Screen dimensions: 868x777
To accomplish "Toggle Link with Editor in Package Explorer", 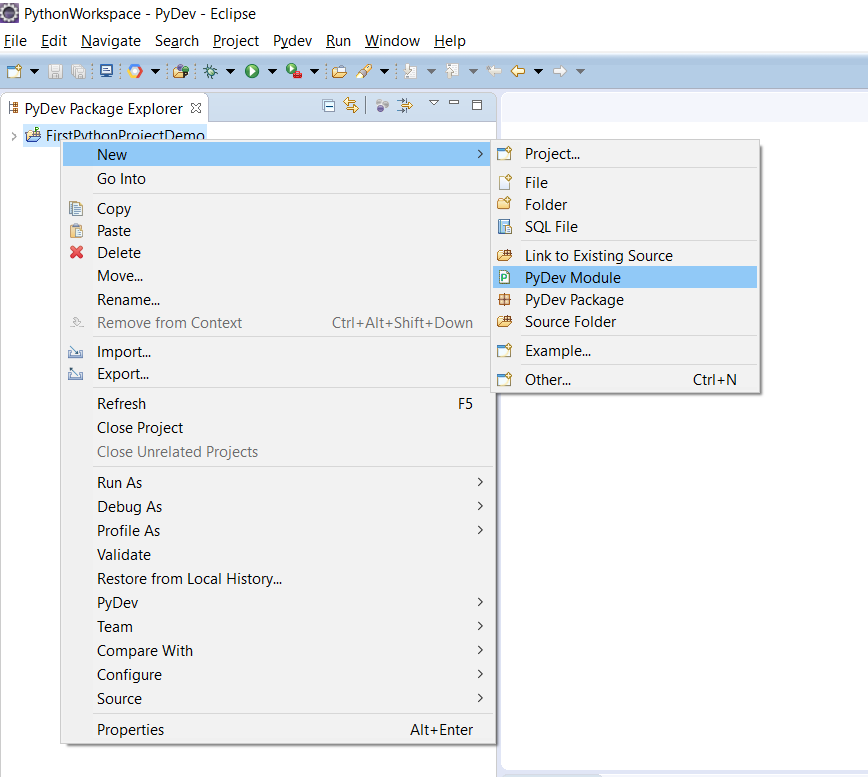I will point(350,106).
